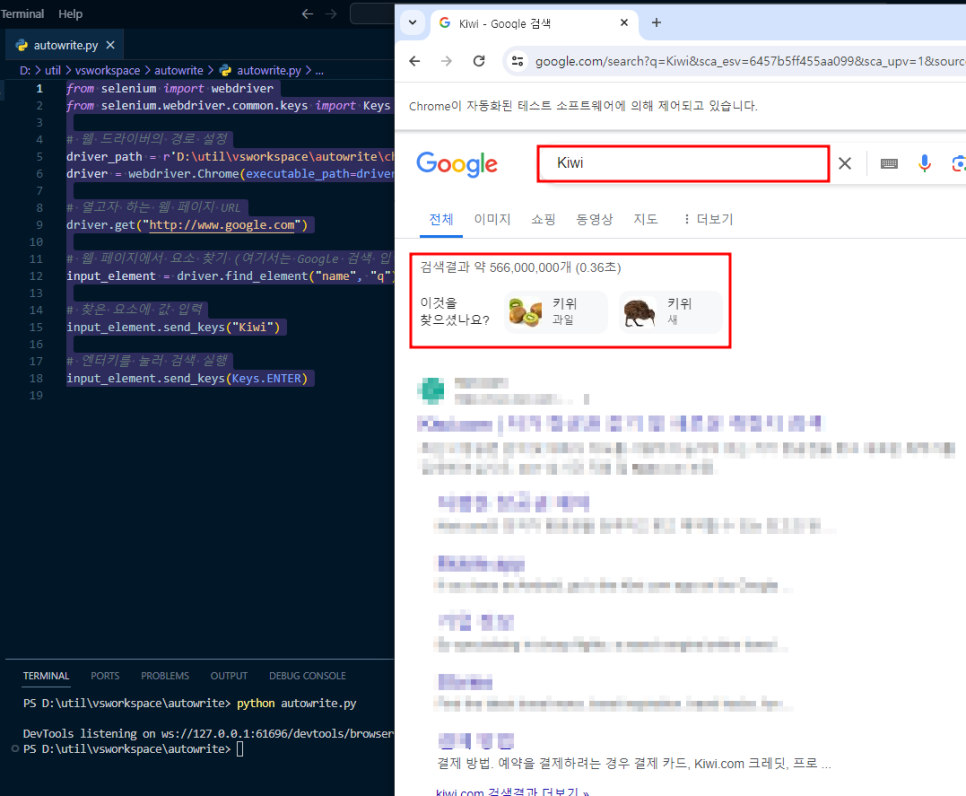Close the Kiwi Google search browser tab
The height and width of the screenshot is (796, 966).
(624, 23)
